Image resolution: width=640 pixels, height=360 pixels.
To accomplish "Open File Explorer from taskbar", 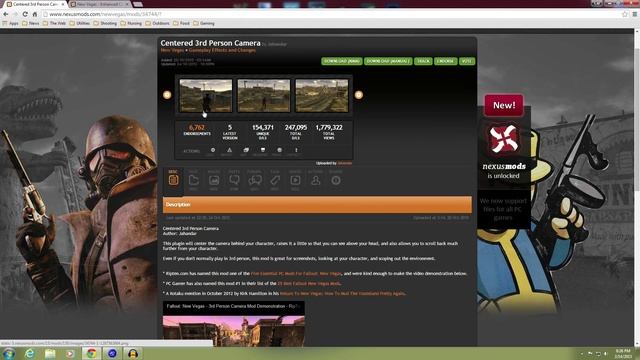I will click(50, 353).
